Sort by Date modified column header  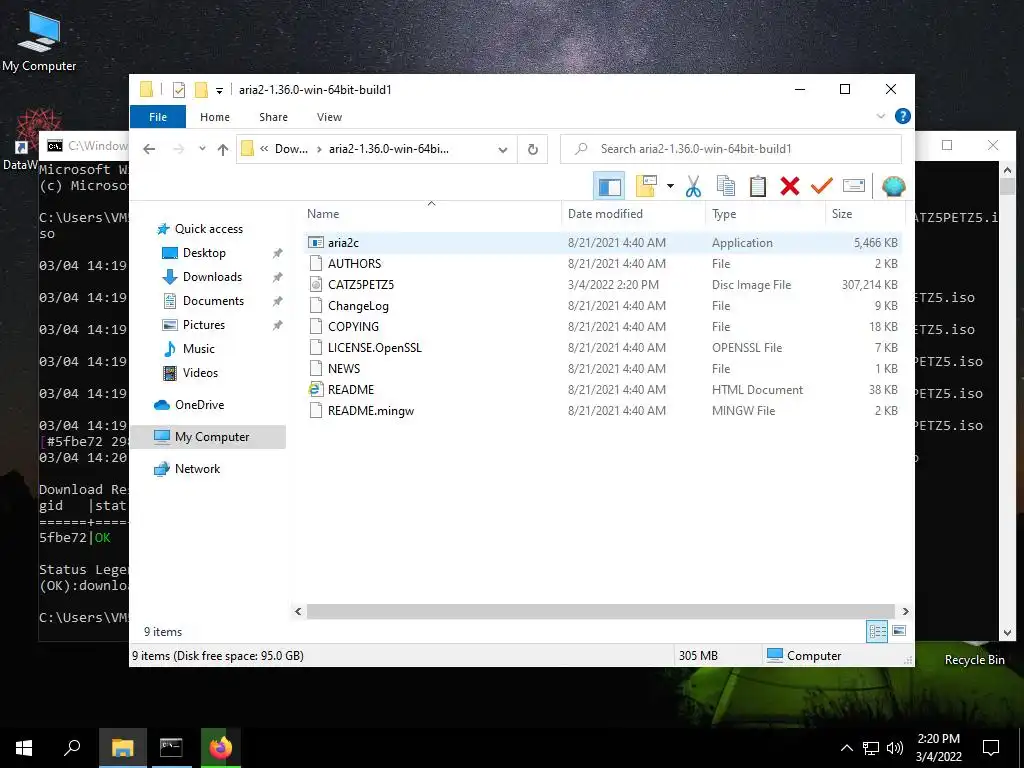tap(633, 214)
